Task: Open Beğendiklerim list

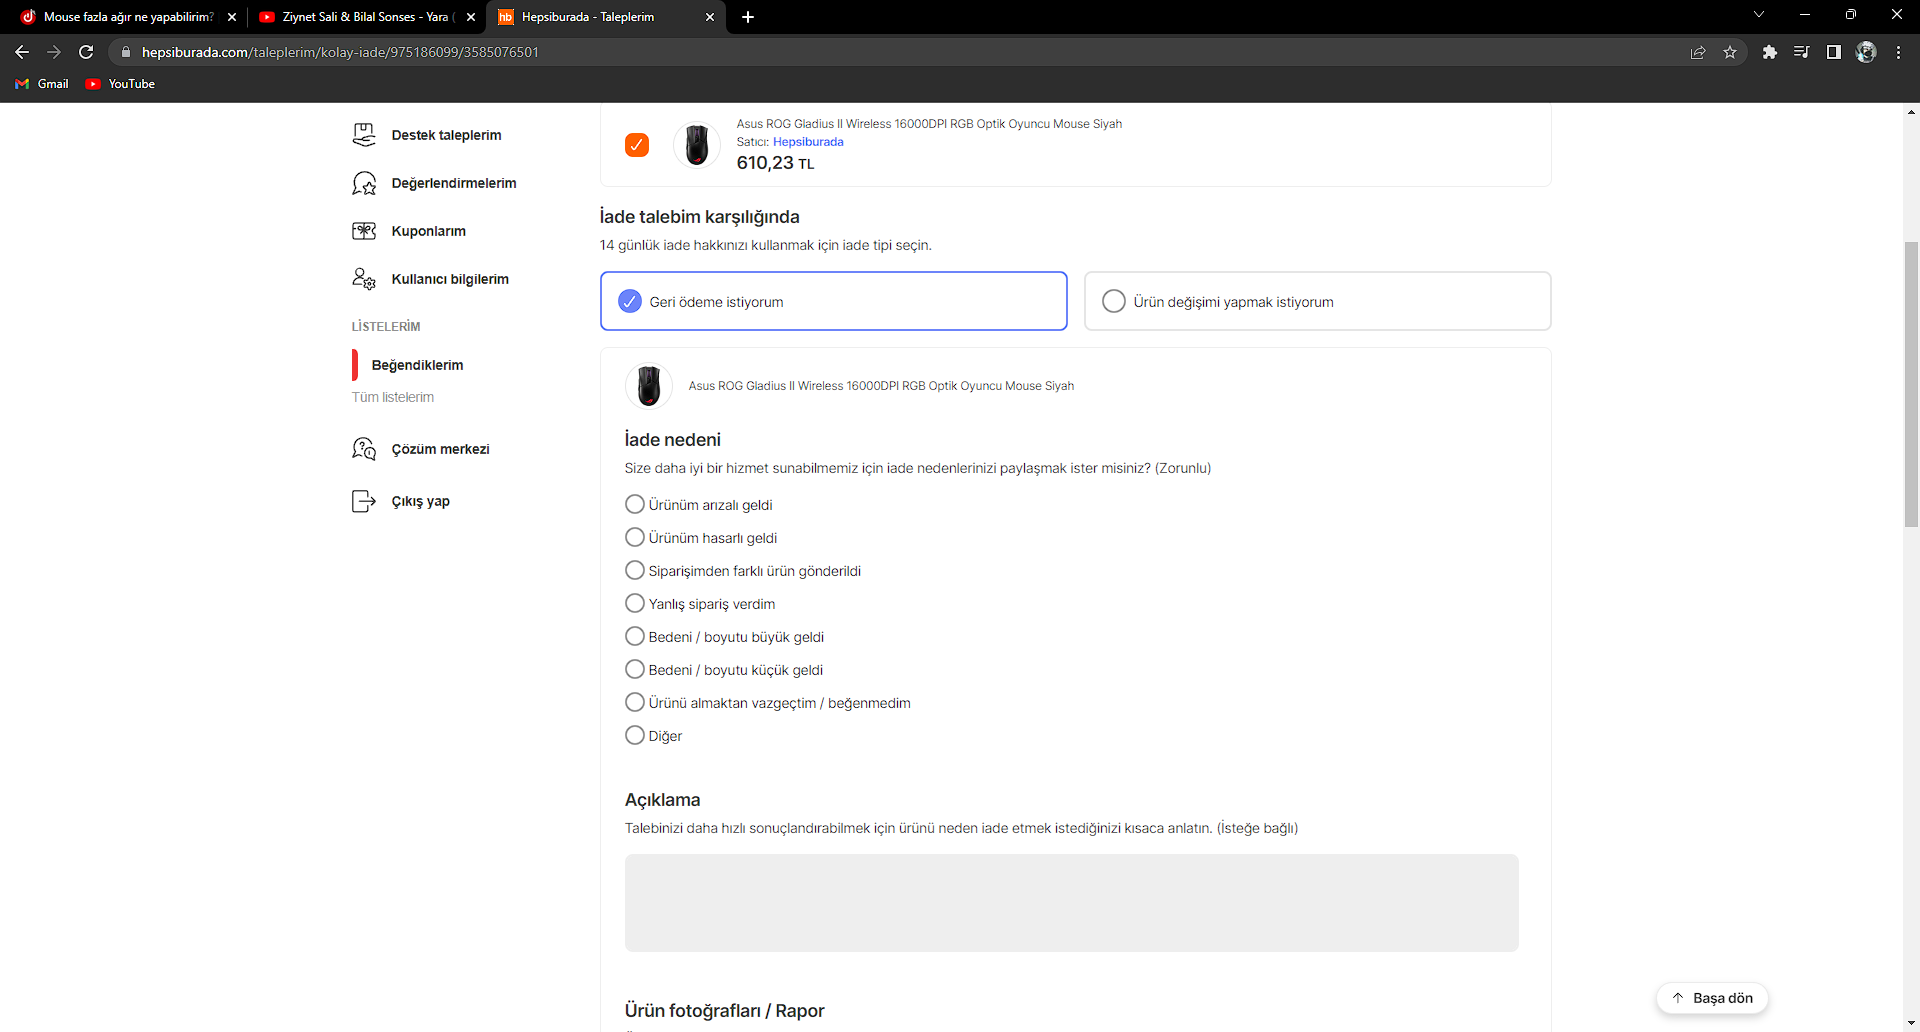Action: point(417,365)
